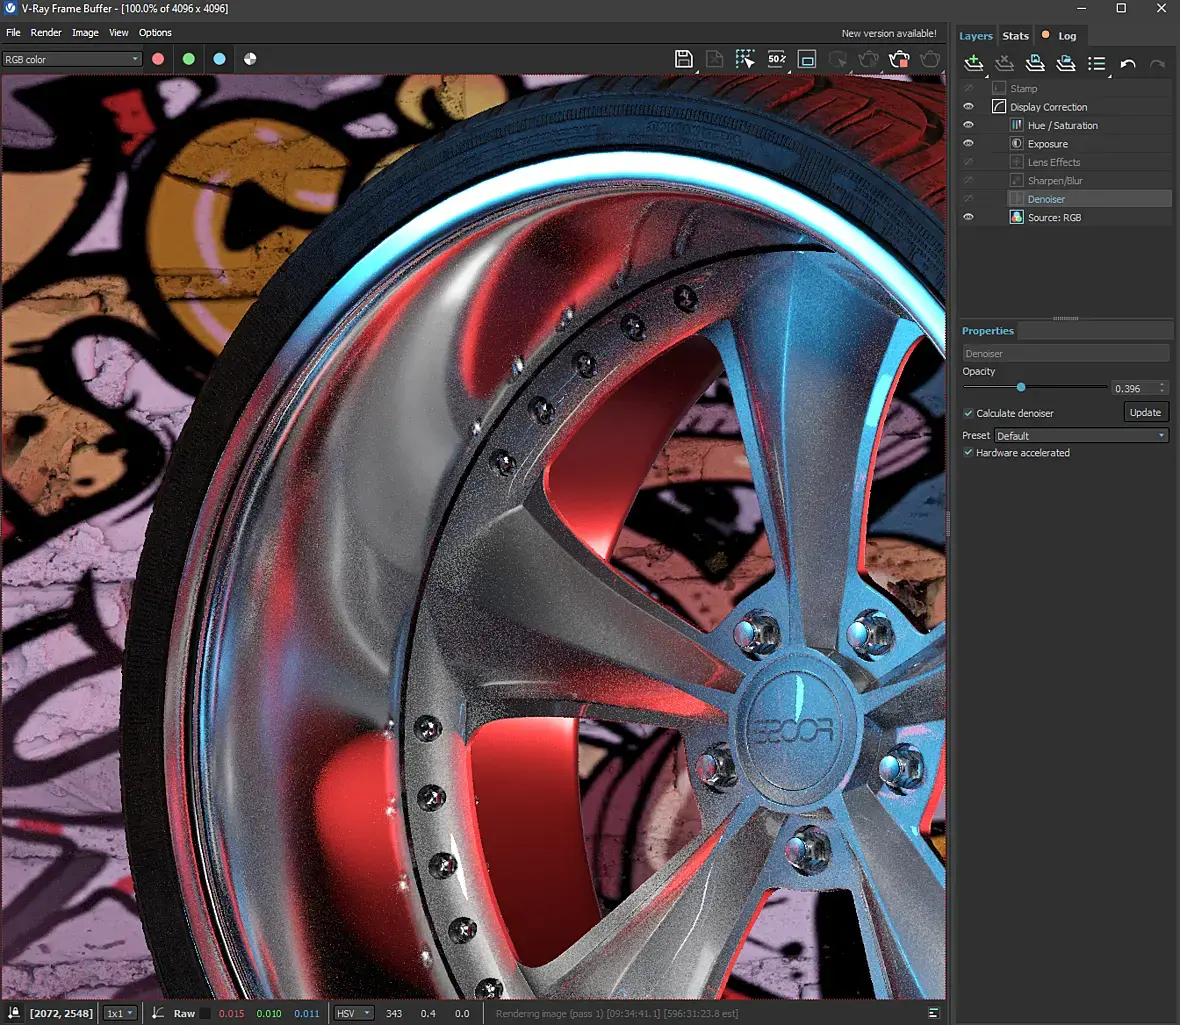This screenshot has width=1180, height=1025.
Task: Click the Undo arrow in Layers panel
Action: coord(1127,64)
